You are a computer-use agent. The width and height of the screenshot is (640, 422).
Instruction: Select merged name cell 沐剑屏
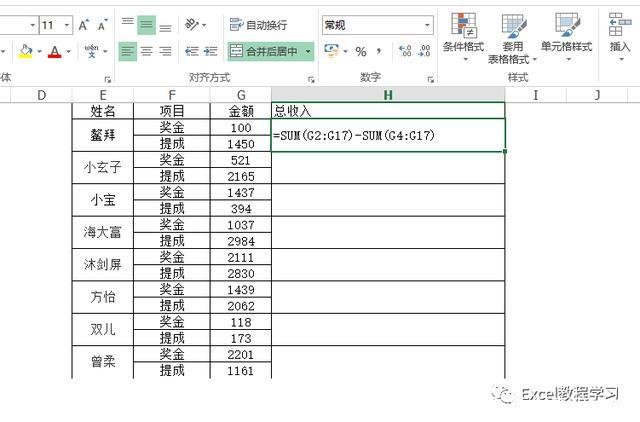pyautogui.click(x=103, y=264)
